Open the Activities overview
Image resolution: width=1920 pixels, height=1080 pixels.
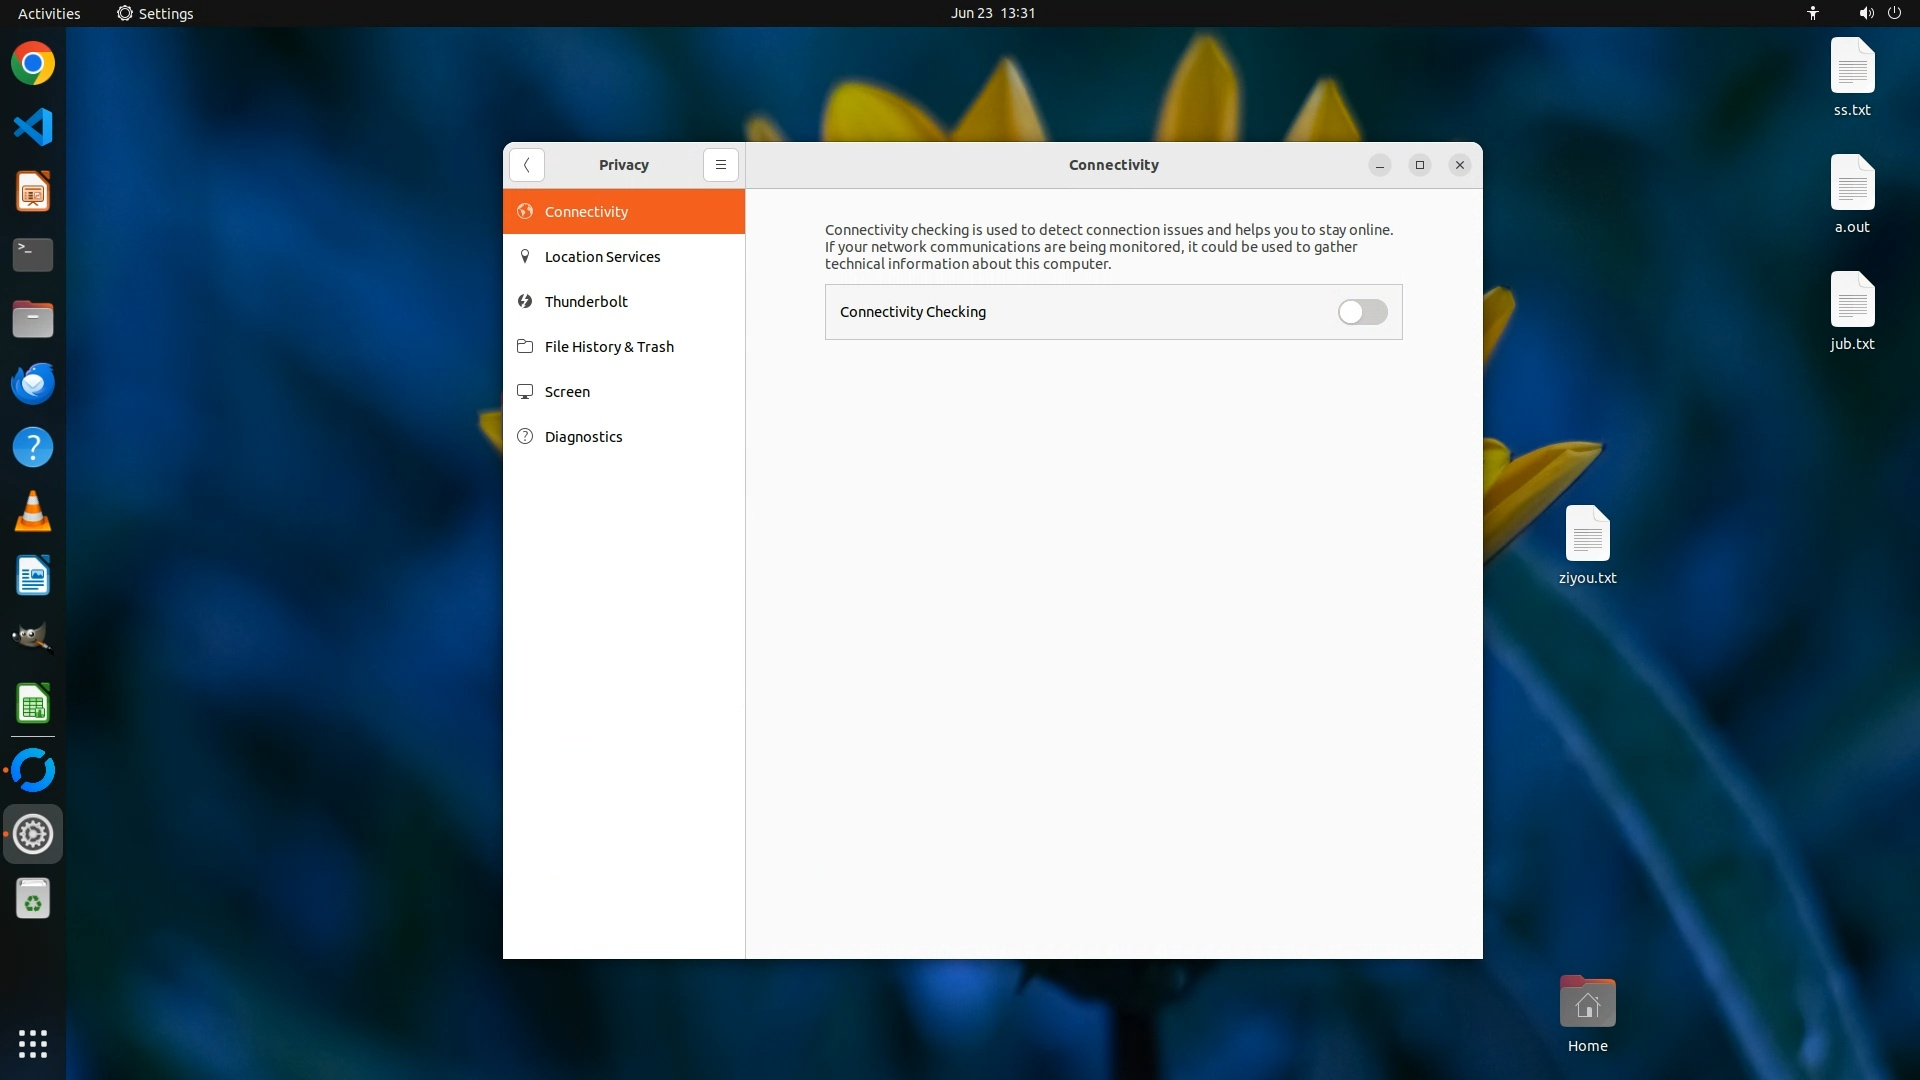click(x=49, y=13)
